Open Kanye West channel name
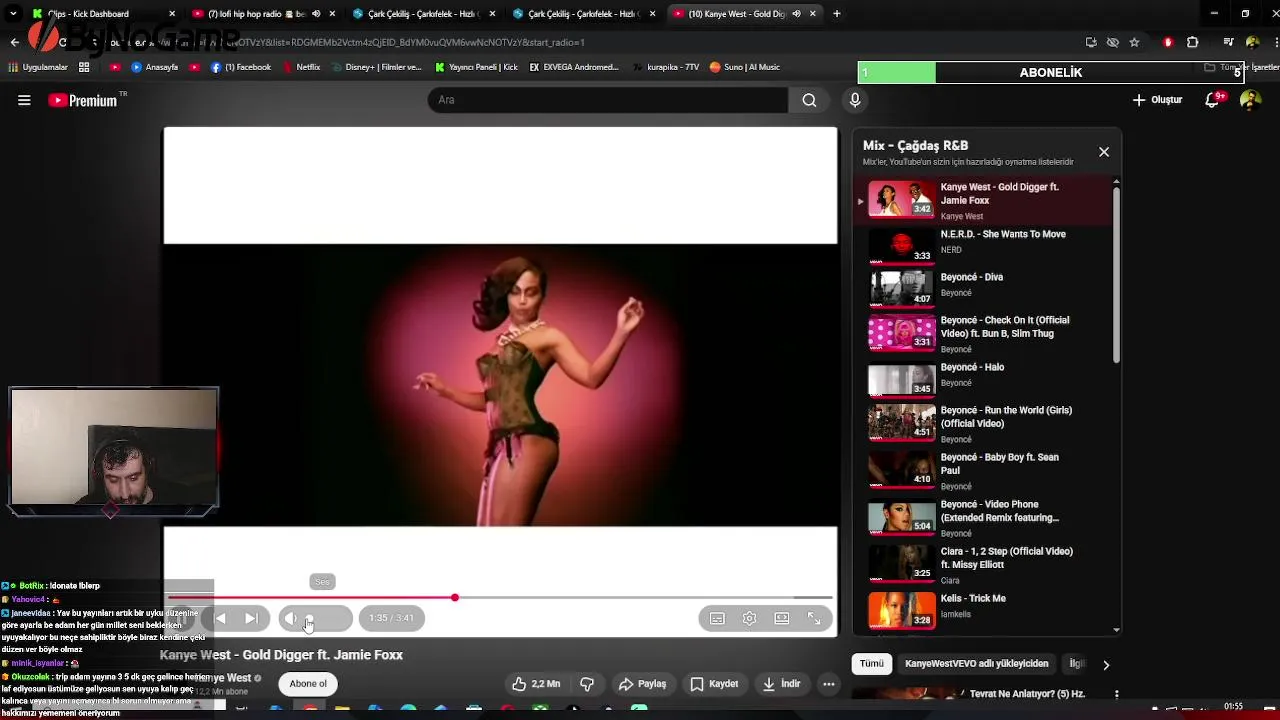Viewport: 1280px width, 720px height. tap(224, 678)
